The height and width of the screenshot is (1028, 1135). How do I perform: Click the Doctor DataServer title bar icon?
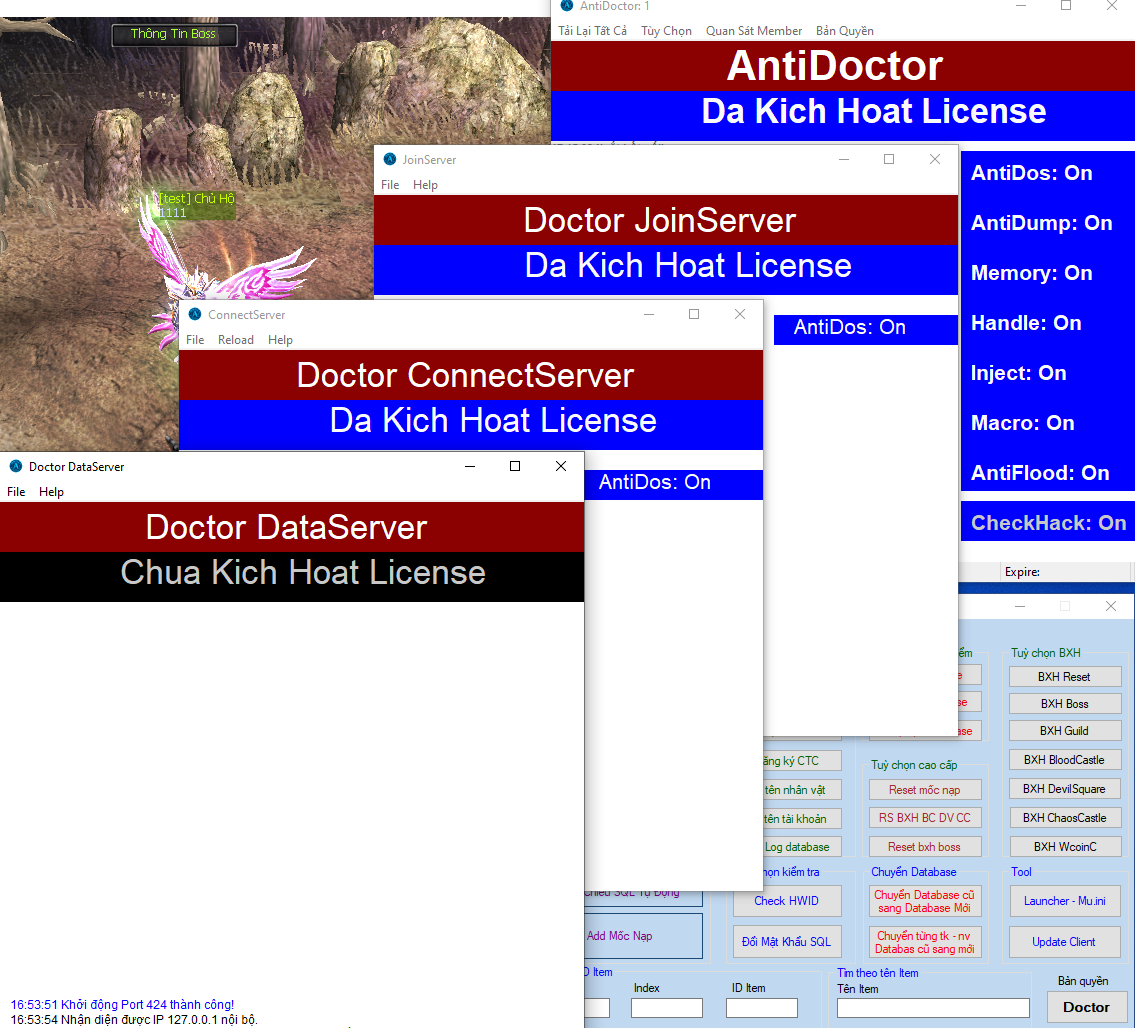click(16, 466)
